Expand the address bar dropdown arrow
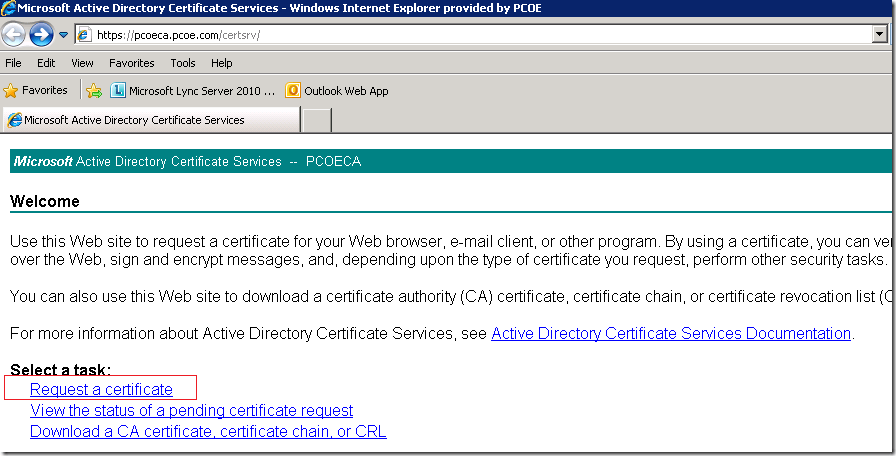The image size is (896, 456). (x=880, y=35)
